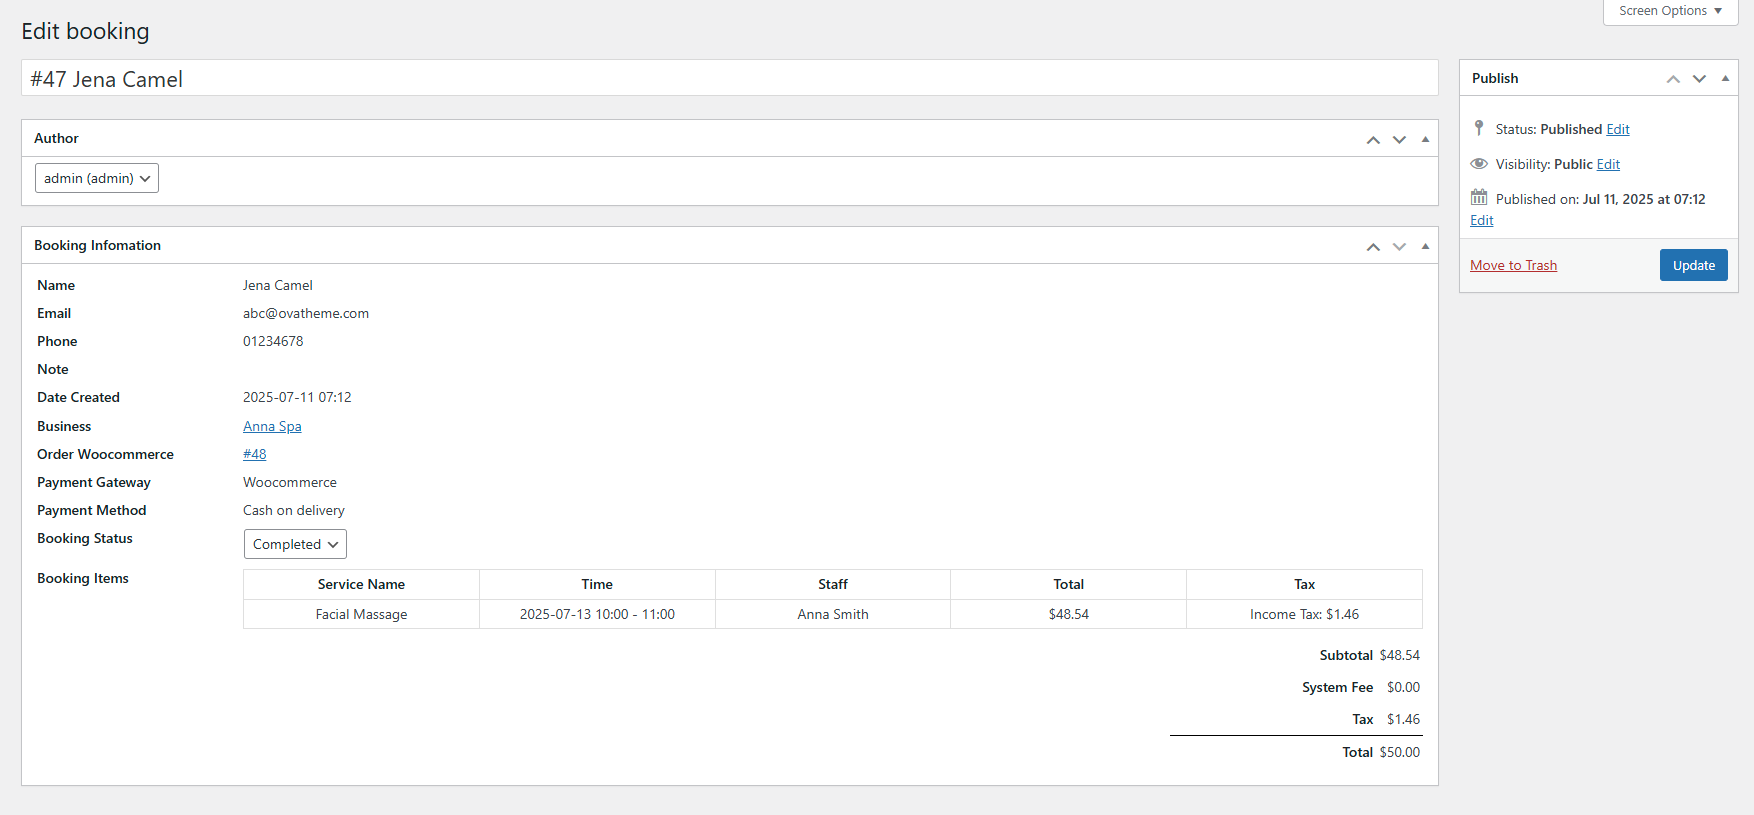Click the Update button
Image resolution: width=1754 pixels, height=815 pixels.
[x=1693, y=265]
